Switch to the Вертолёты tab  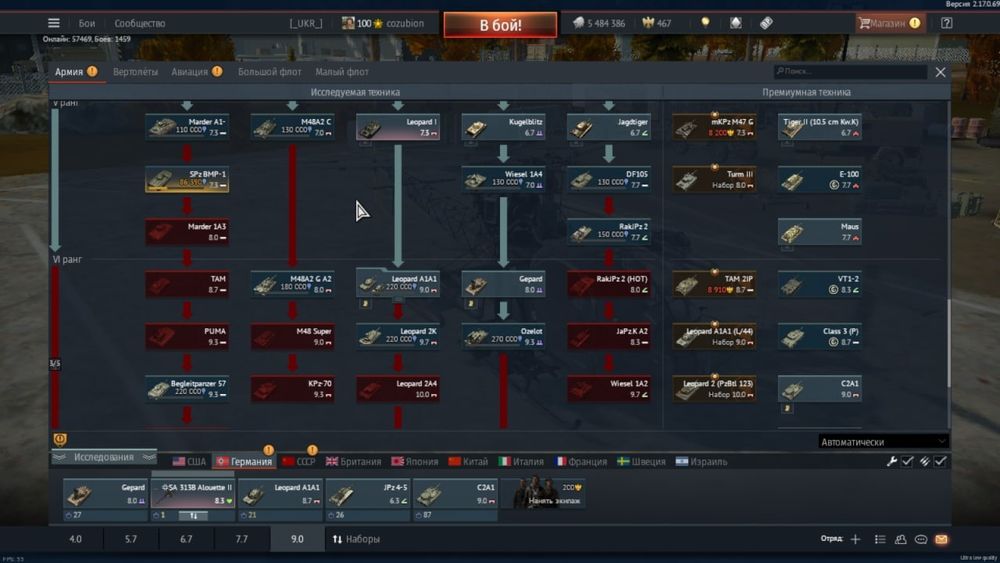tap(135, 72)
